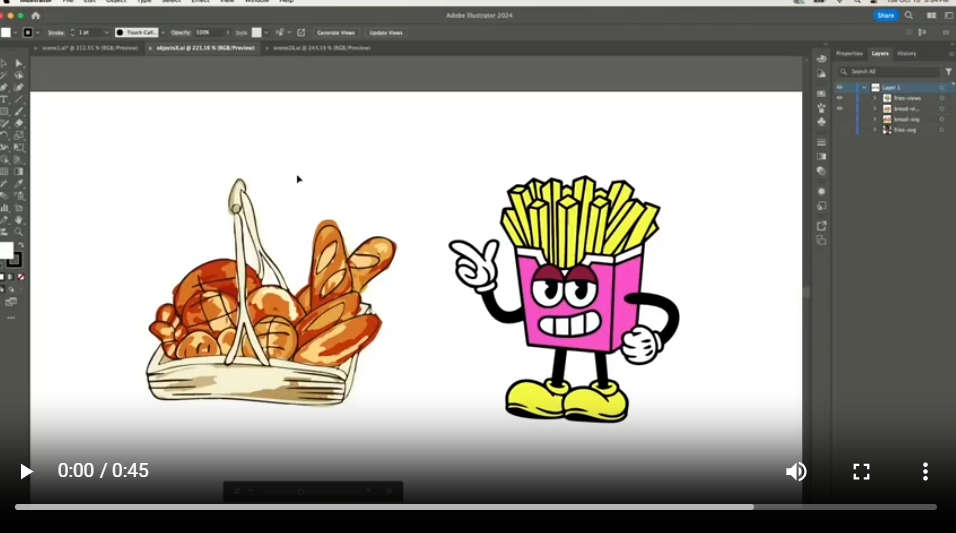Switch to the History tab
The width and height of the screenshot is (956, 533).
click(x=907, y=54)
